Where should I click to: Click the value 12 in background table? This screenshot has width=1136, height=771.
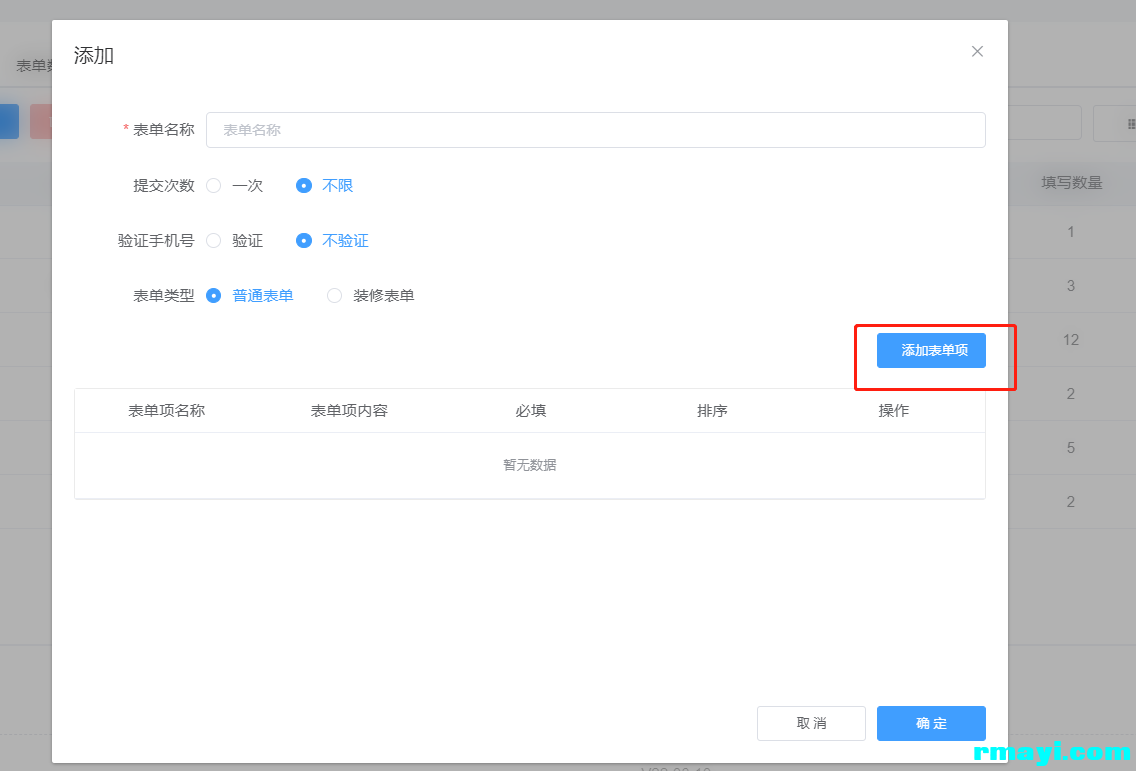1071,340
